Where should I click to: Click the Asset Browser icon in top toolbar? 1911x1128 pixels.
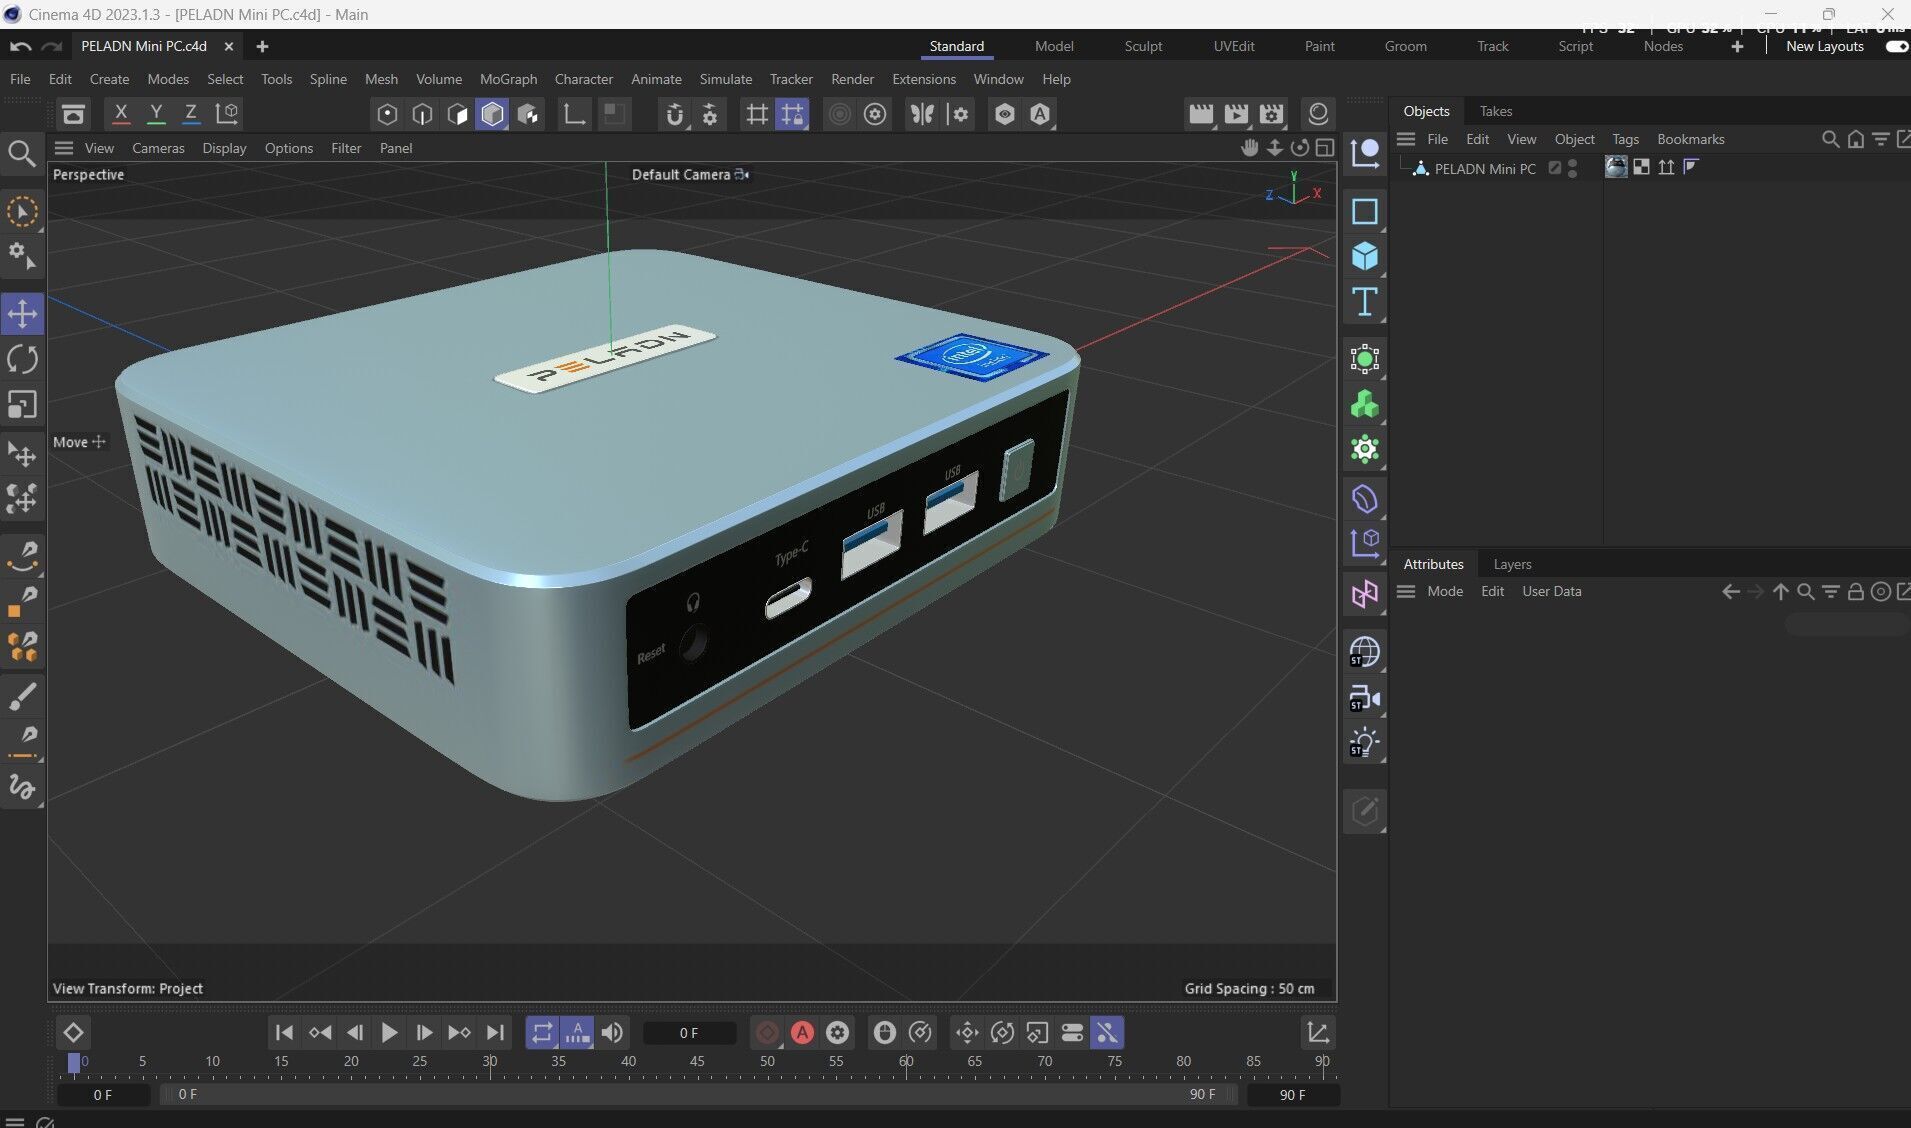[x=73, y=114]
